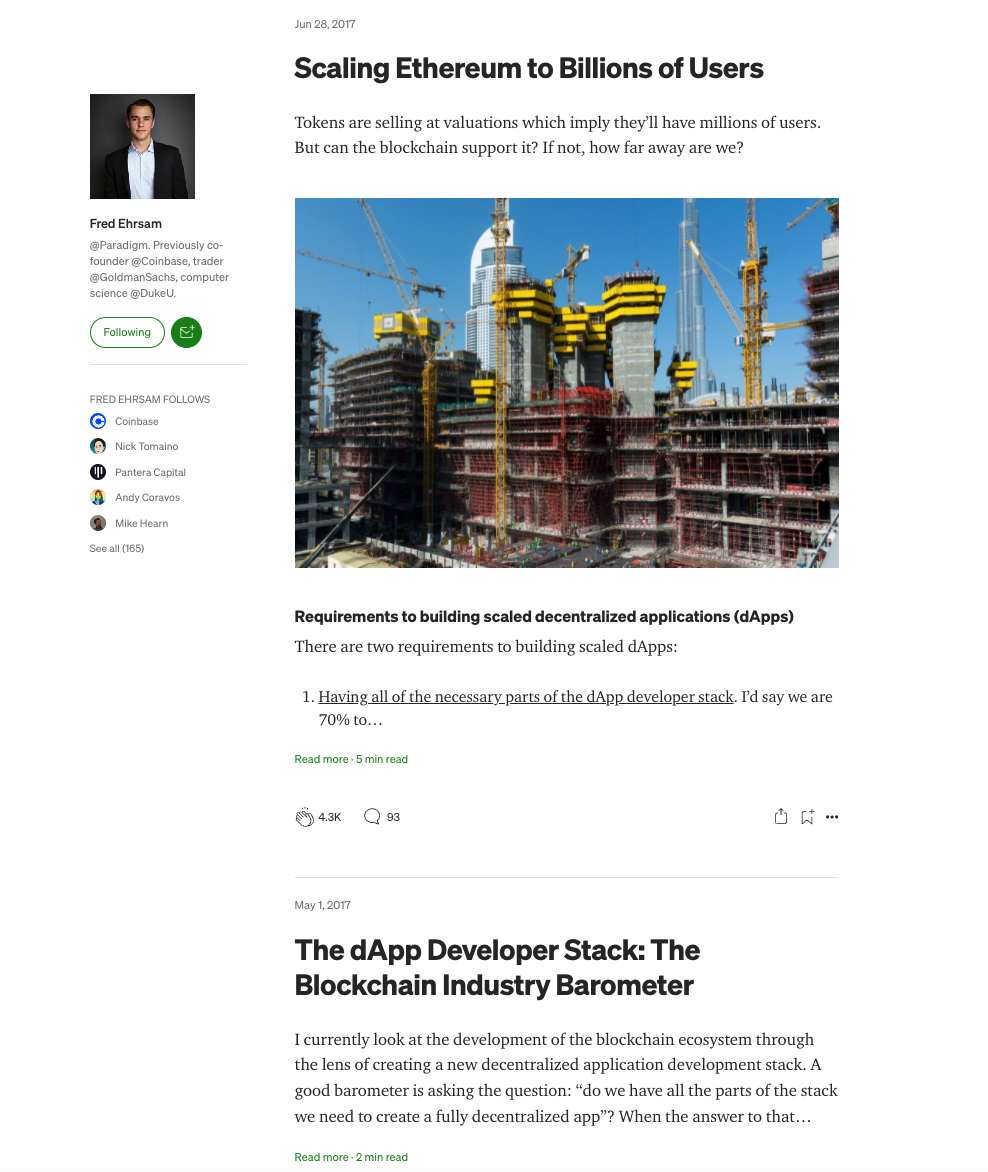Open Andy Coravos in the follows list
Image resolution: width=988 pixels, height=1172 pixels.
tap(147, 497)
